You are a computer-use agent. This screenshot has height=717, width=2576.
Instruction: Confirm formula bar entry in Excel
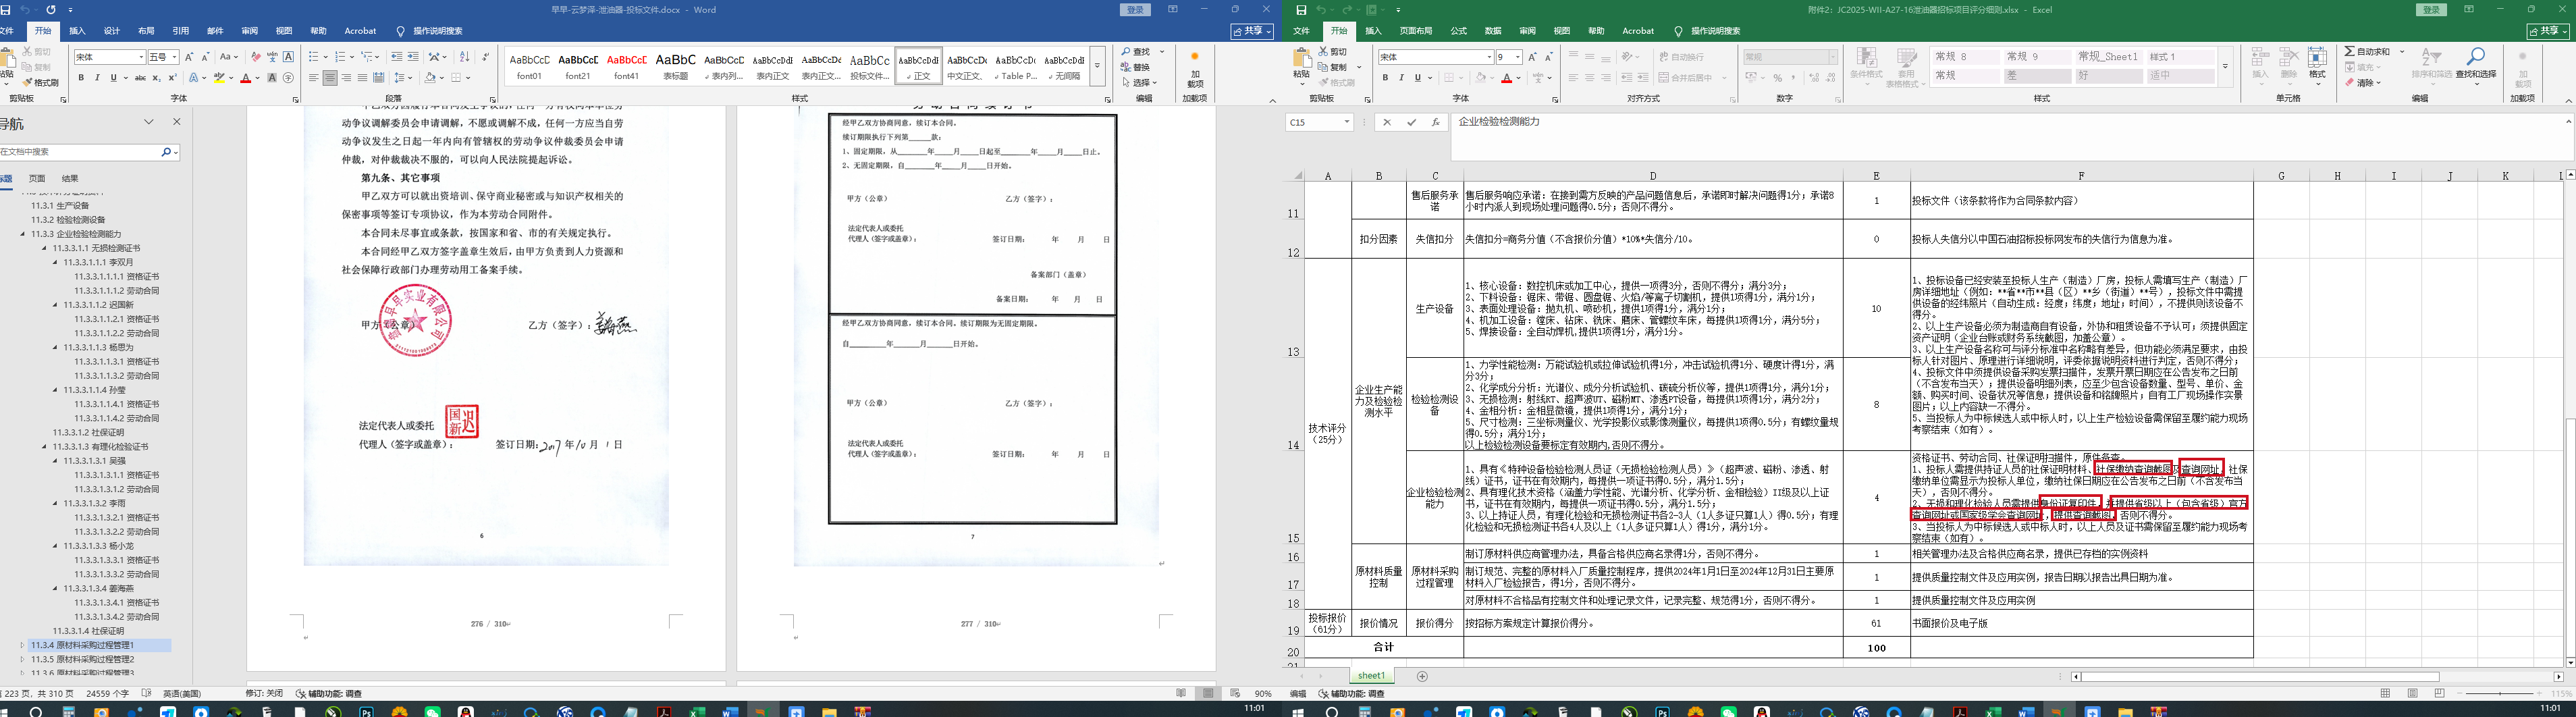tap(1411, 122)
